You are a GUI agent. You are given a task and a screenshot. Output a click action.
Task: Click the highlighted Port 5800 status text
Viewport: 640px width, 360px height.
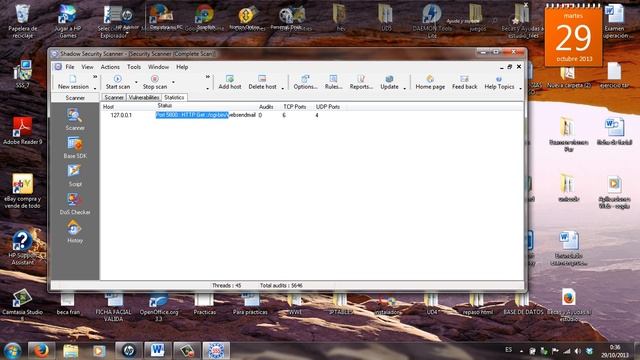(192, 115)
